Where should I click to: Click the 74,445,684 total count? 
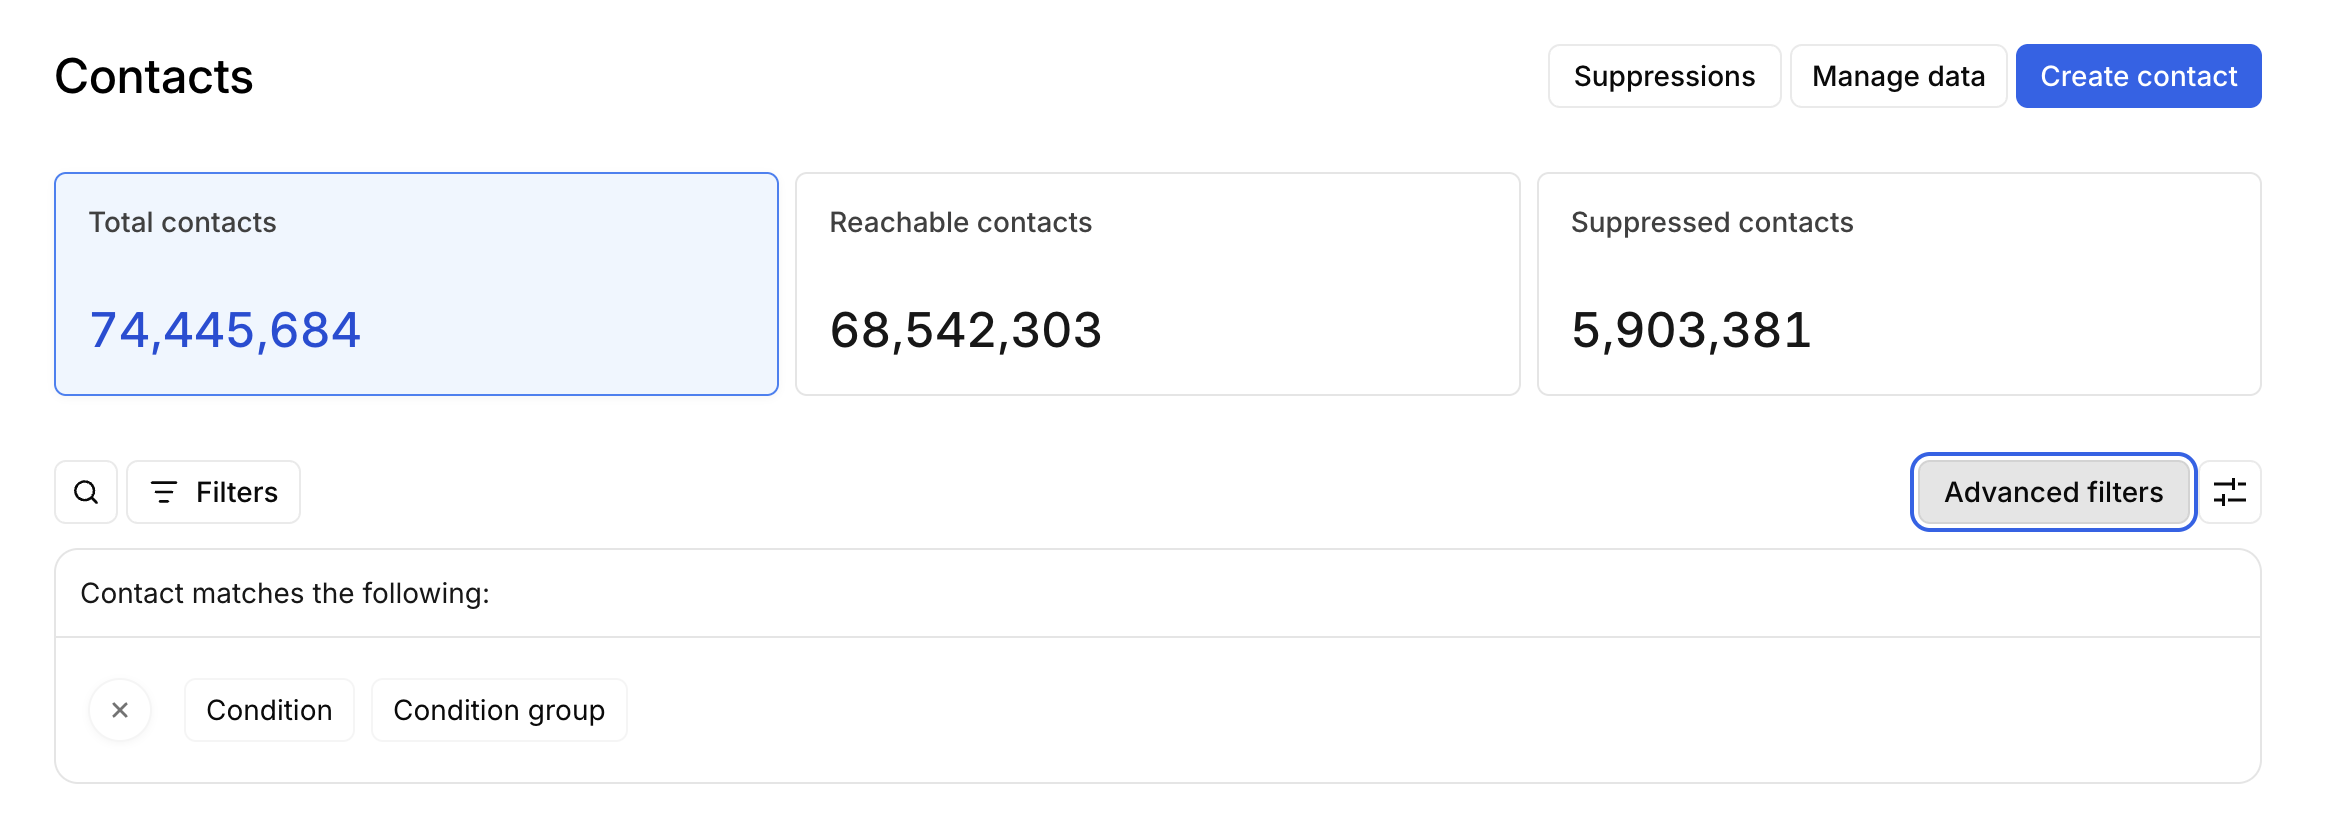225,330
